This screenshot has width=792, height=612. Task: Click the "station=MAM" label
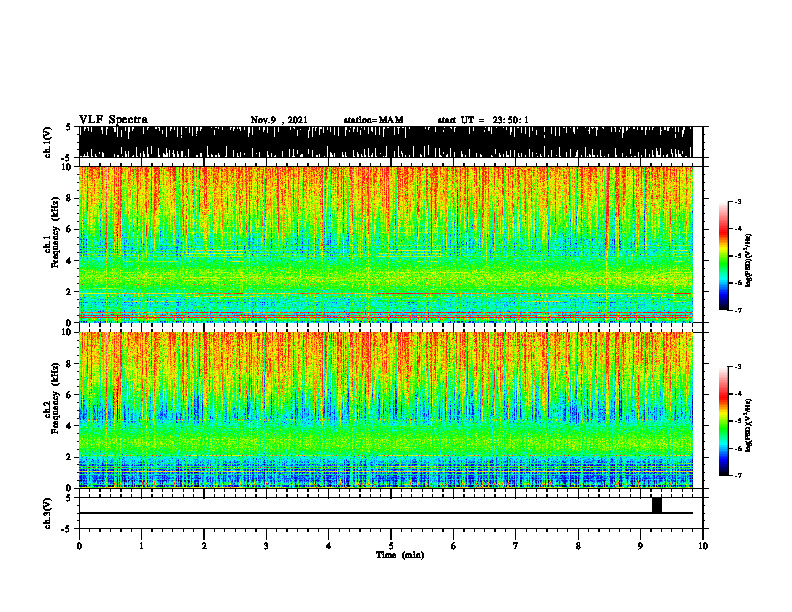pyautogui.click(x=373, y=120)
